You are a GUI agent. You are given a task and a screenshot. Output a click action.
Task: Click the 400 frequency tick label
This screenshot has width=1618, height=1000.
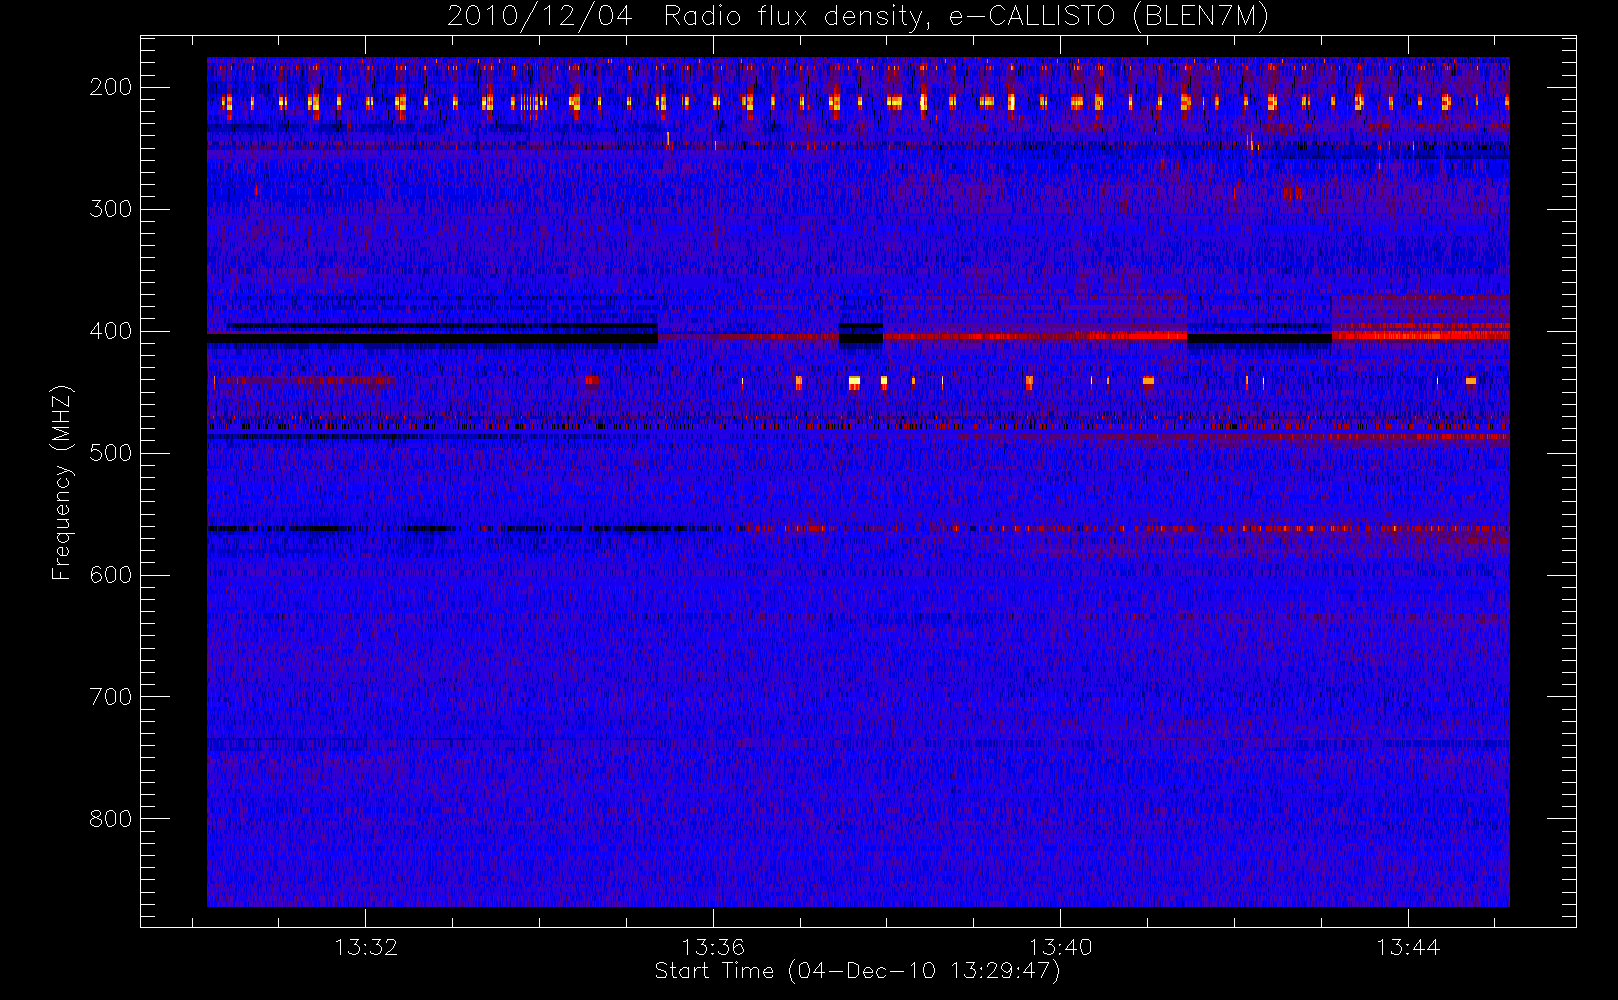coord(111,331)
